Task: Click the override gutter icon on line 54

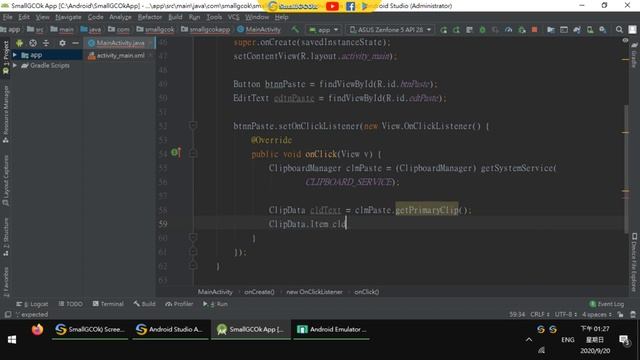Action: tap(176, 153)
